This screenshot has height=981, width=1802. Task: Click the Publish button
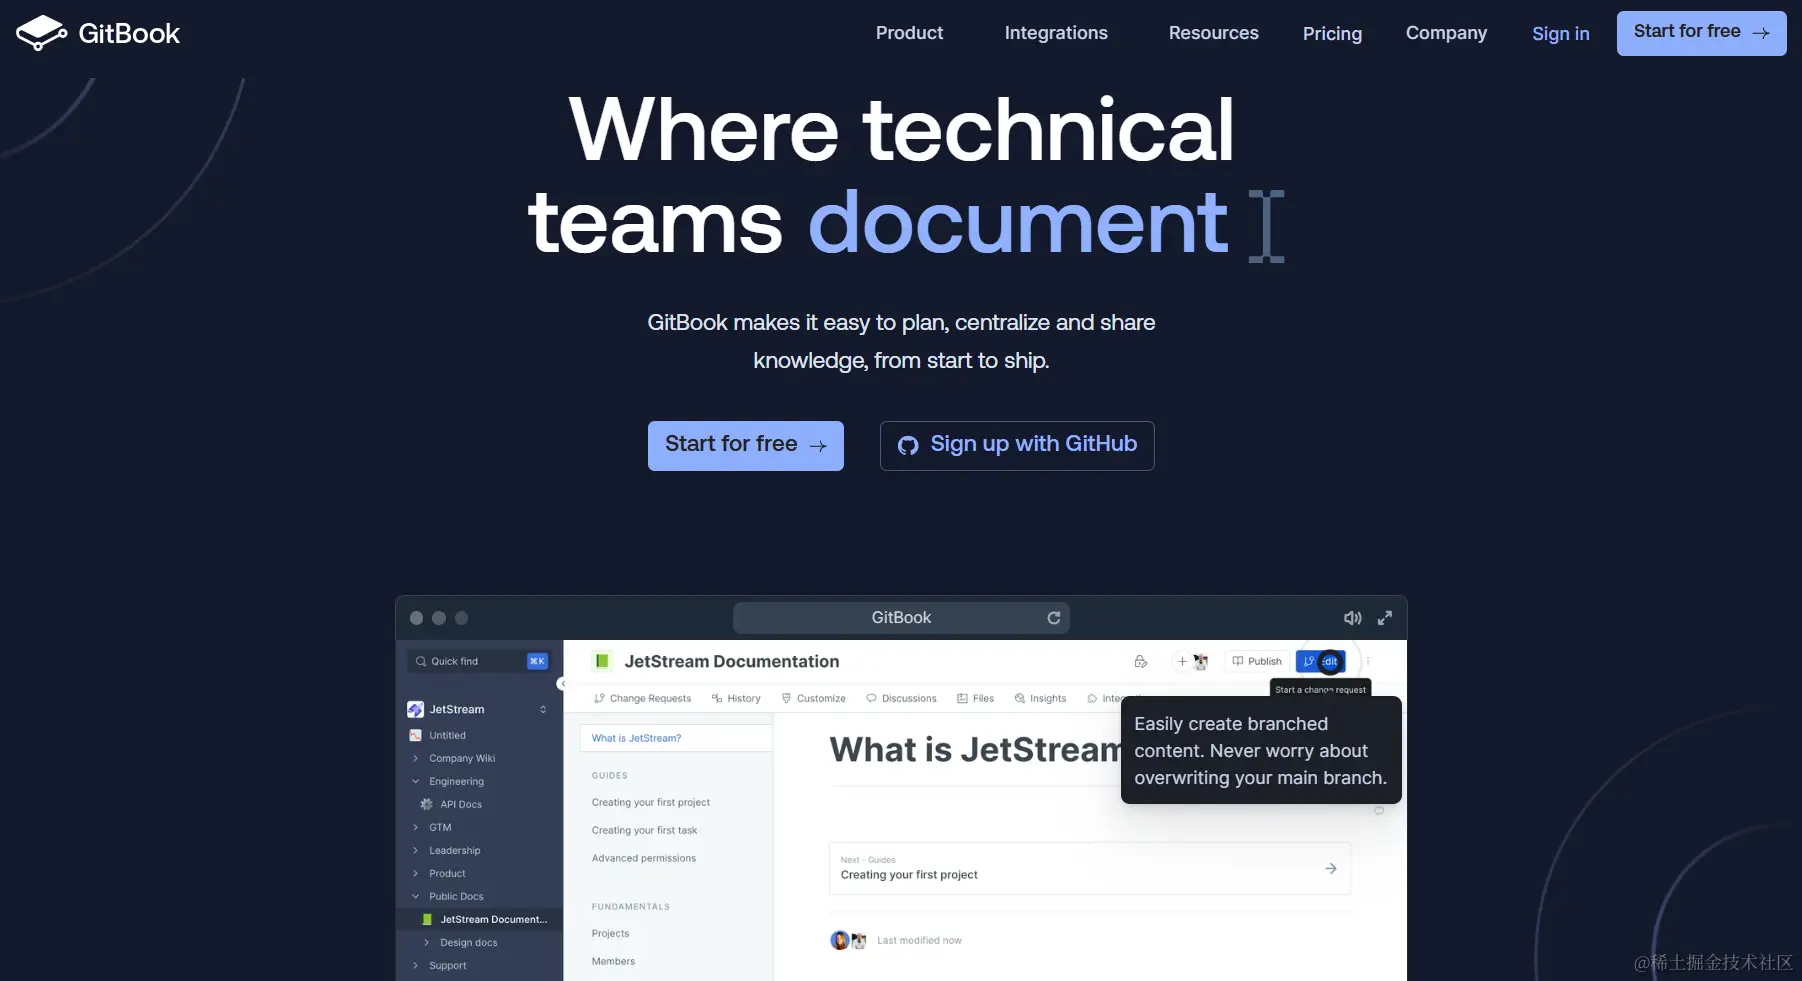pyautogui.click(x=1257, y=661)
